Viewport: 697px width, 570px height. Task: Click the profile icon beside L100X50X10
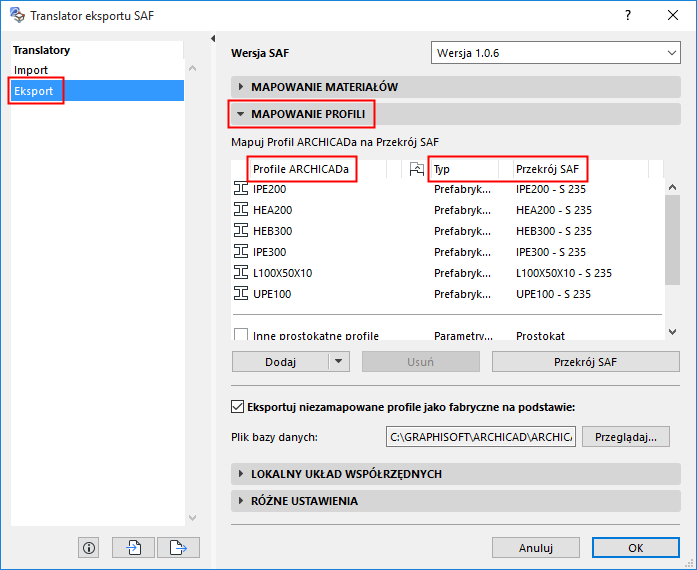241,273
